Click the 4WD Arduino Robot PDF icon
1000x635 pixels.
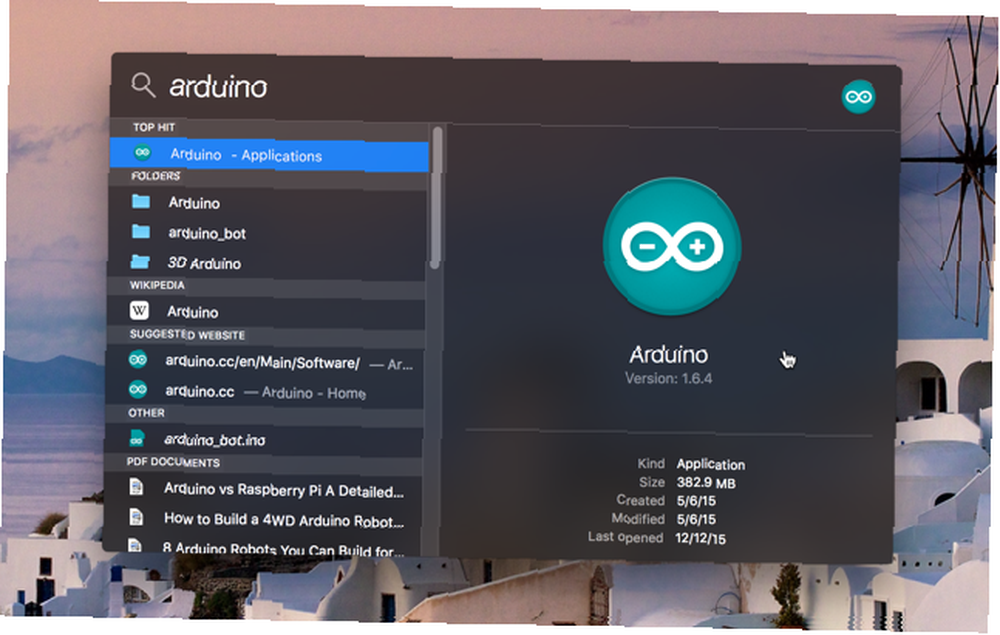click(x=136, y=516)
